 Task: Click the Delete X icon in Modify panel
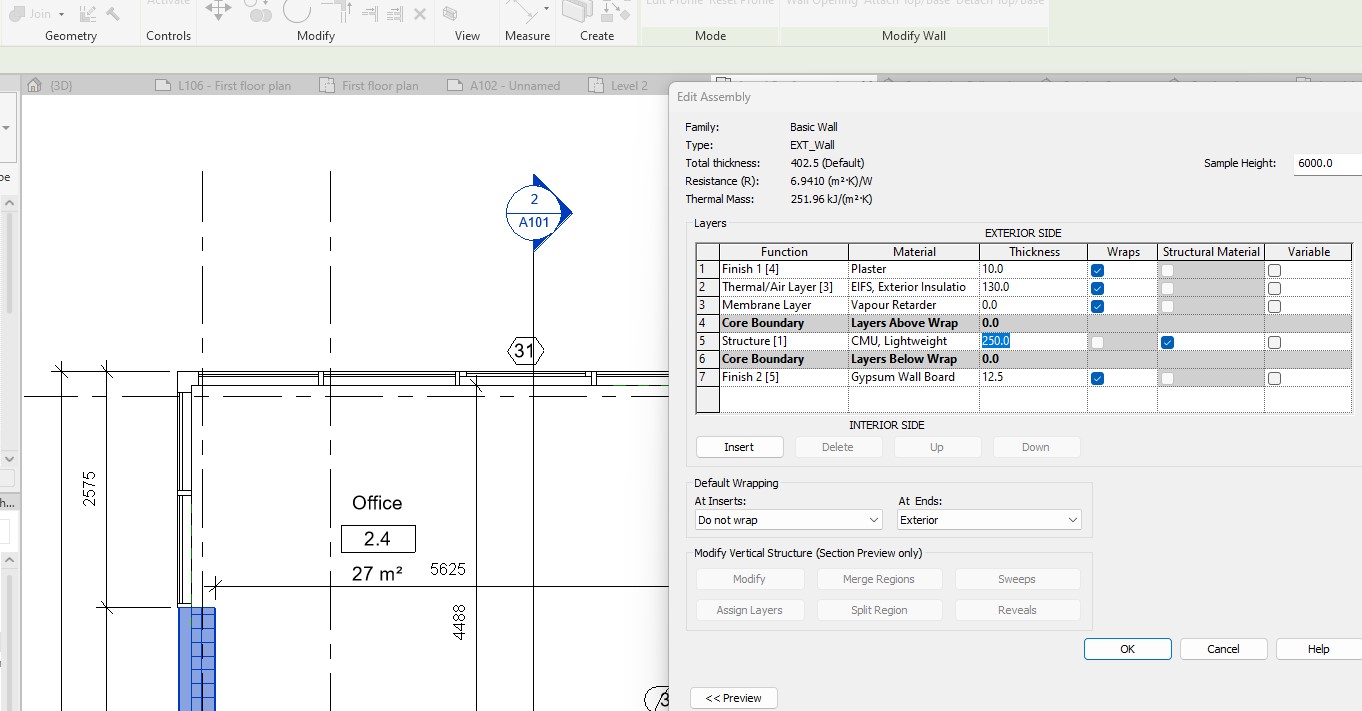[x=420, y=14]
